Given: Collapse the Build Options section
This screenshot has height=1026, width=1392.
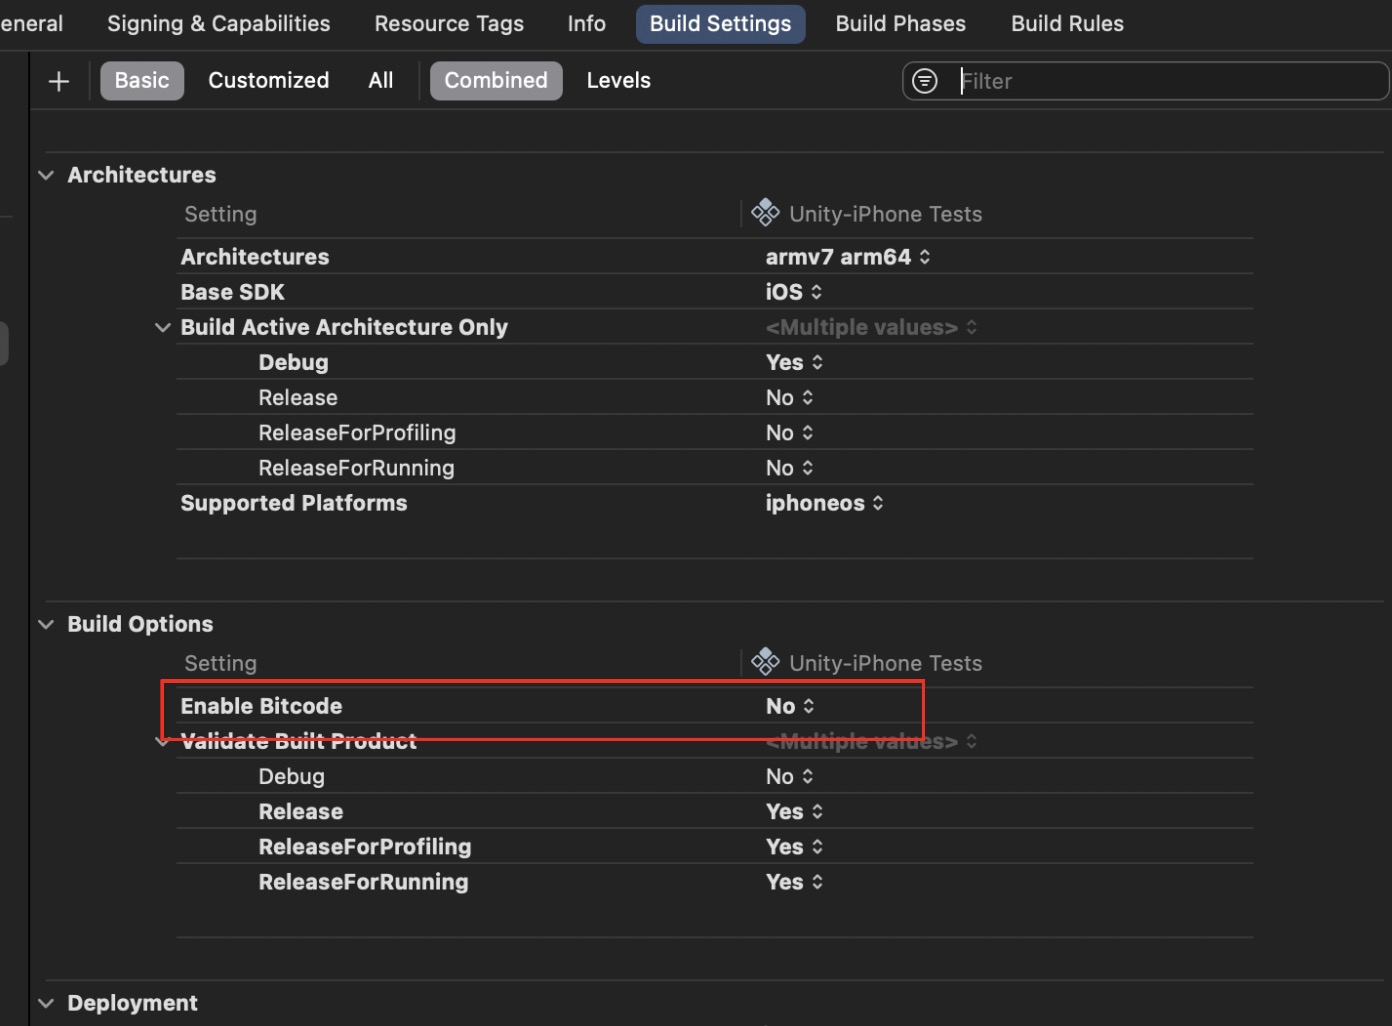Looking at the screenshot, I should 46,623.
